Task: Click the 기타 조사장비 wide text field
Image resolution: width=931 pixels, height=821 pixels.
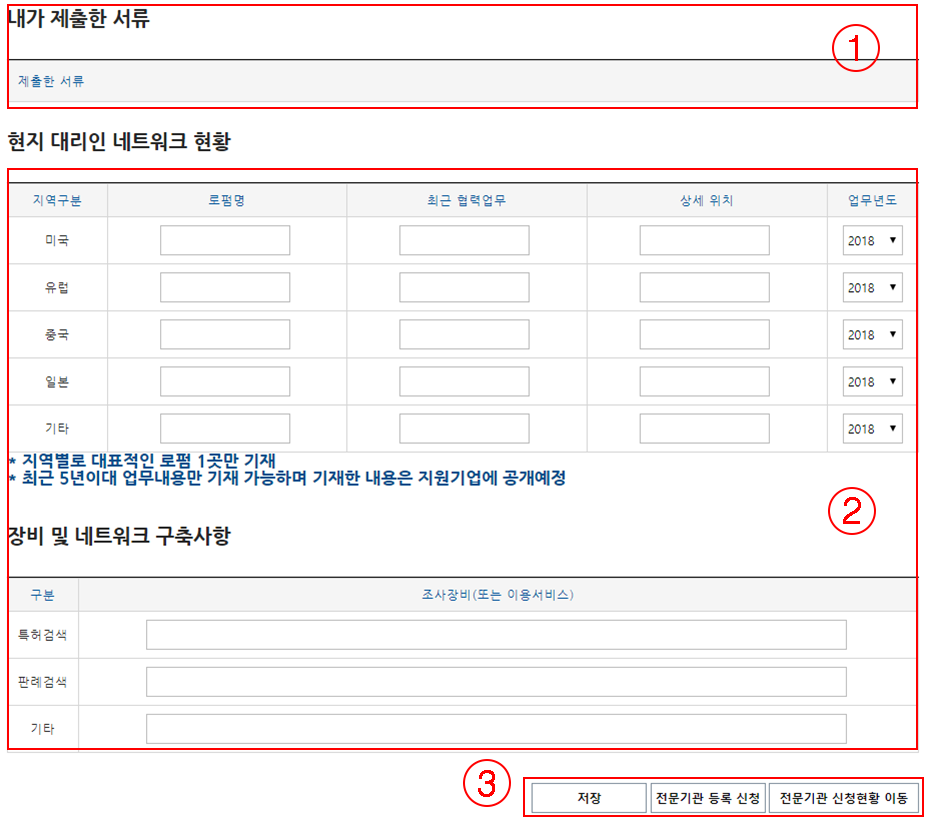Action: (496, 729)
